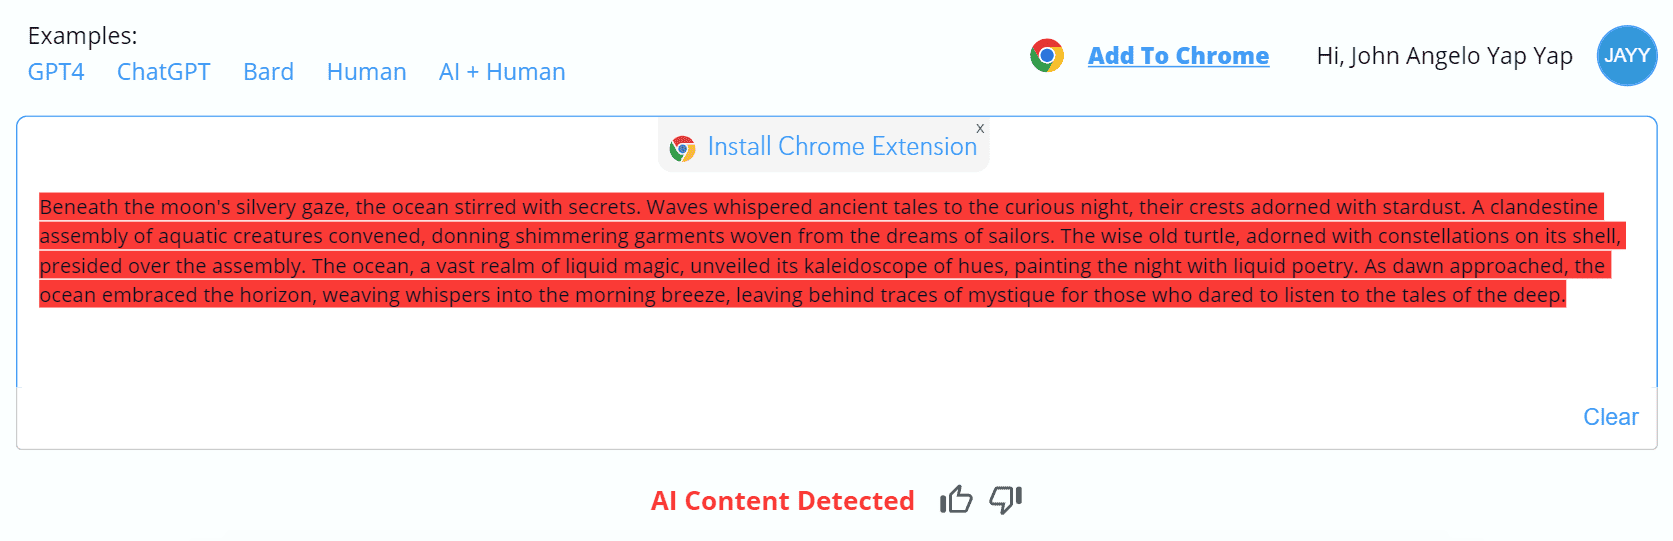Load the GPT4 example text

pos(56,72)
